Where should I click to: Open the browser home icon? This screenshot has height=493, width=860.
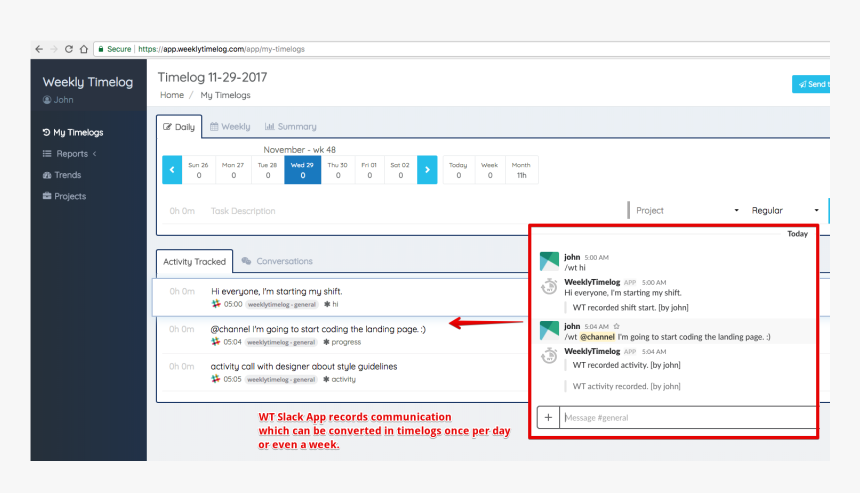pos(84,49)
